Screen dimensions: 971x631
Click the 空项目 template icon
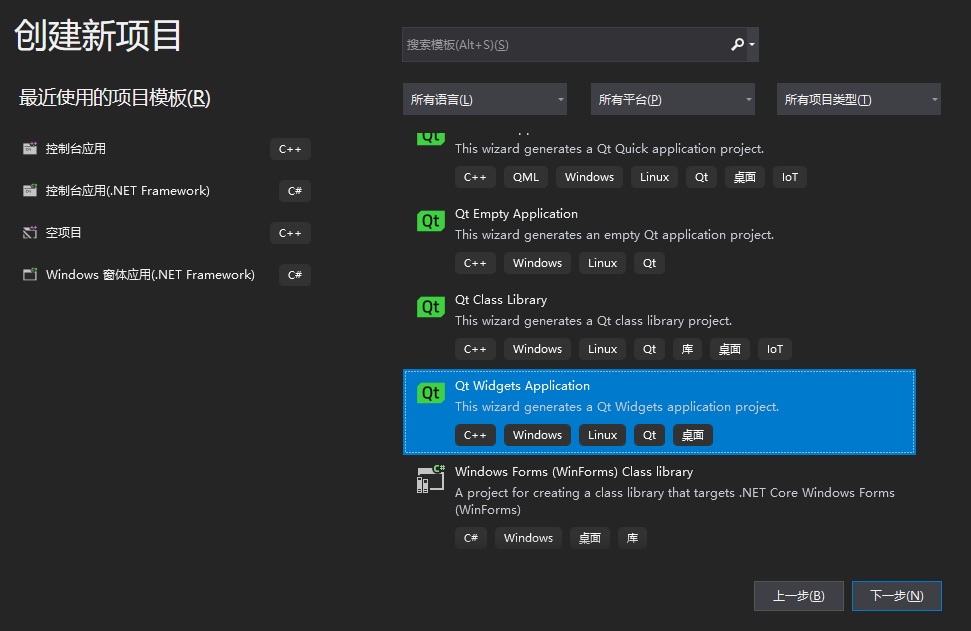(x=30, y=233)
